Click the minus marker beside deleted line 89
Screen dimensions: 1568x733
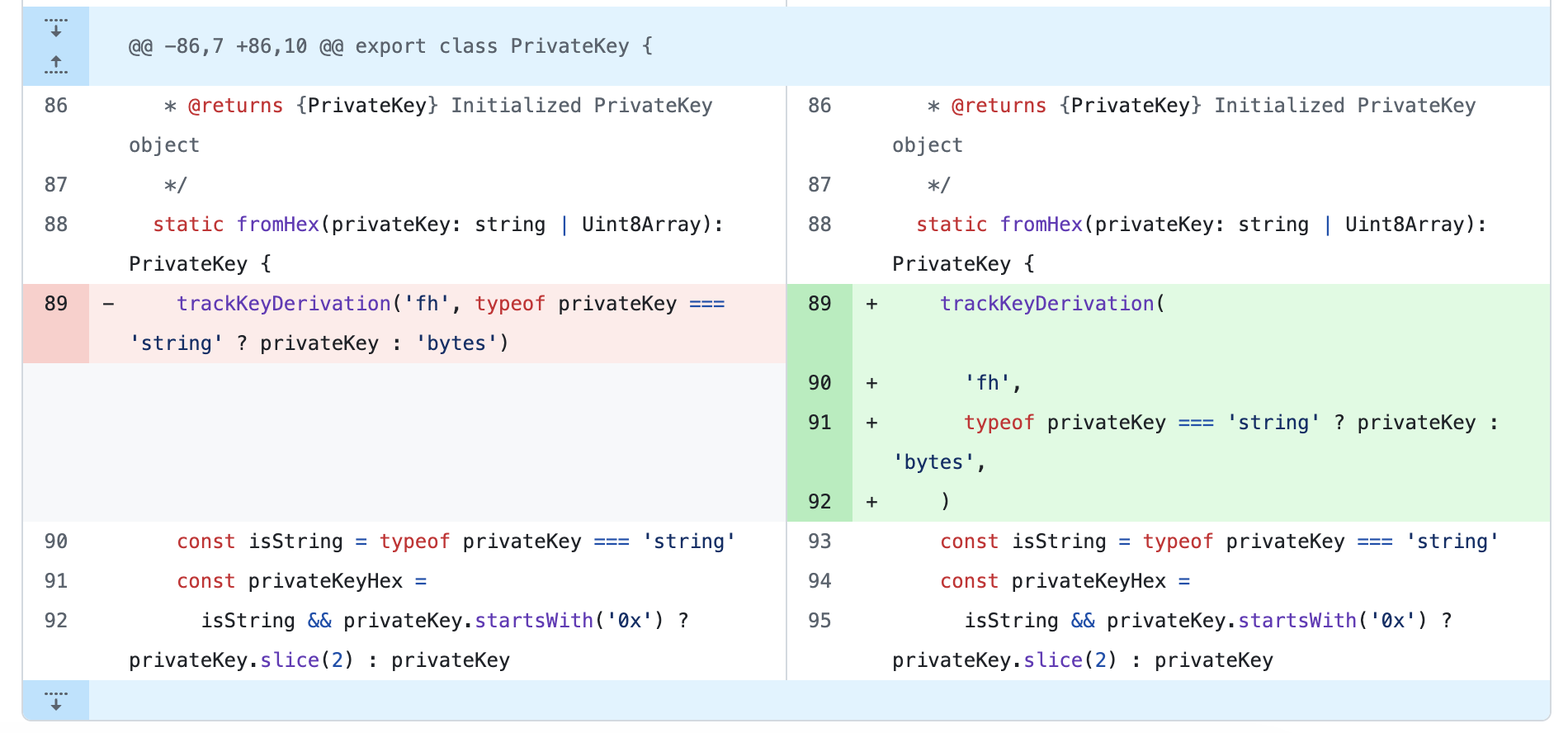click(x=108, y=303)
